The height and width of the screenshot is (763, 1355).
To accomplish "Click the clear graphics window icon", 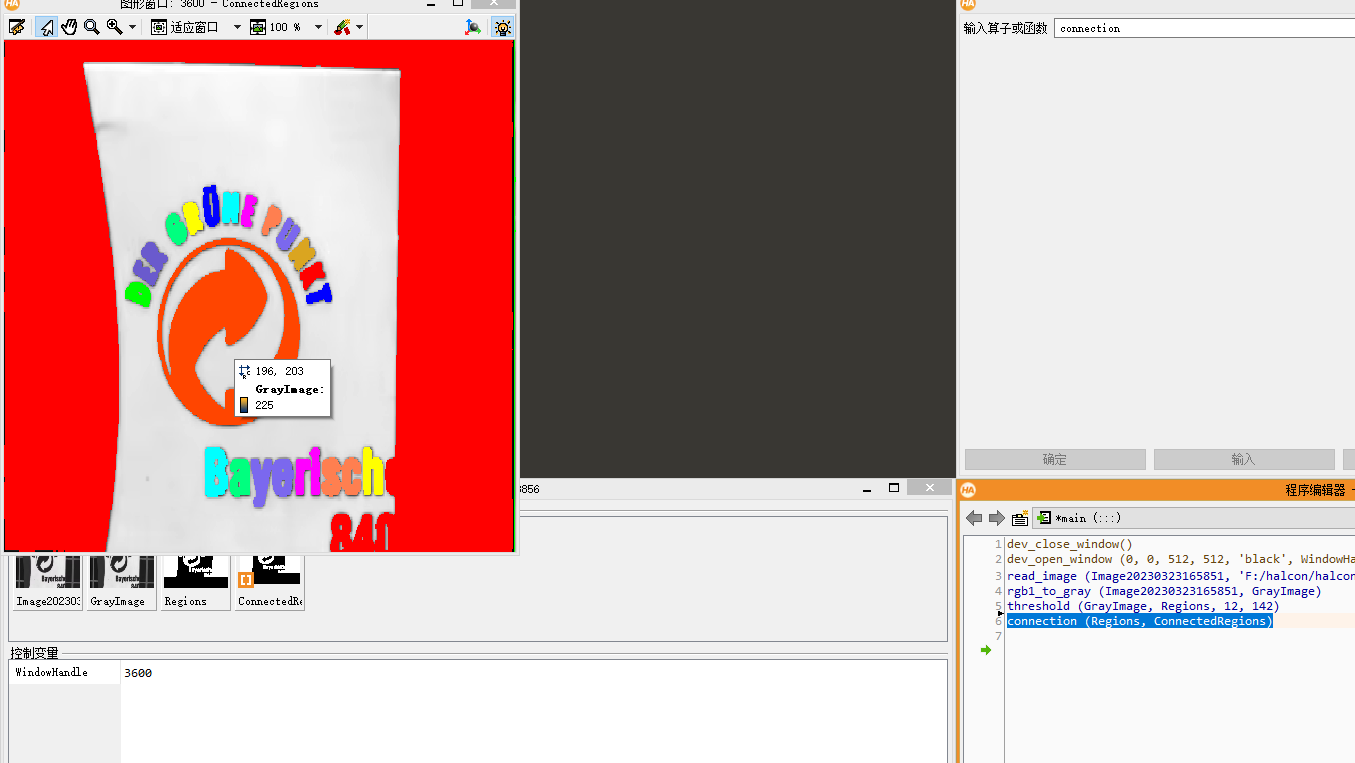I will [x=16, y=27].
